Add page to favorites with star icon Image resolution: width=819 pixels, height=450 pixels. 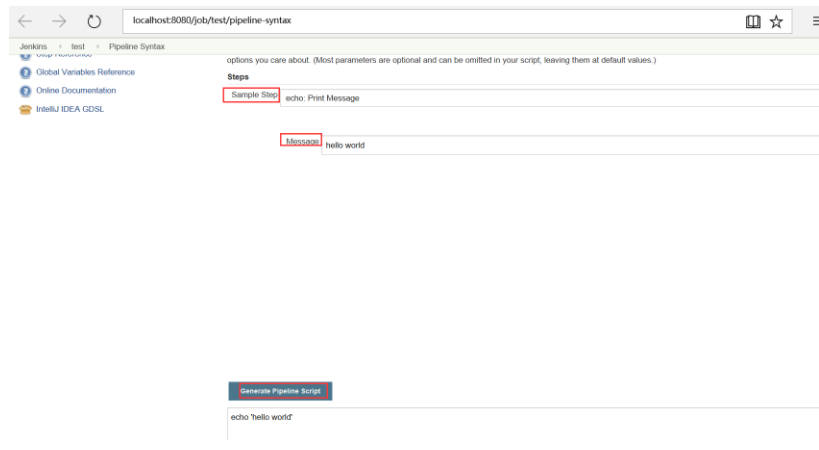(x=776, y=21)
